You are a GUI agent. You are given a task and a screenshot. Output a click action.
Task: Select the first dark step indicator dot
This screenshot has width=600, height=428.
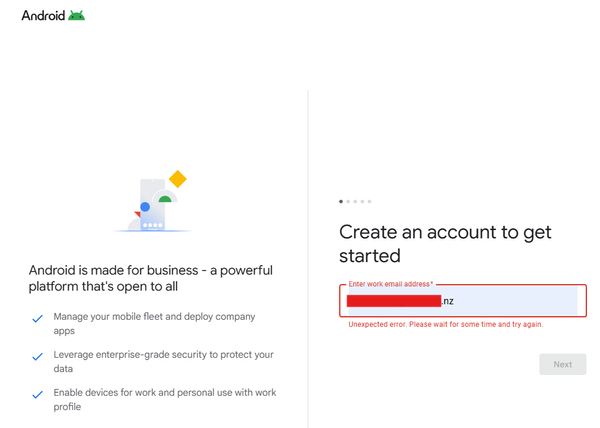(341, 202)
